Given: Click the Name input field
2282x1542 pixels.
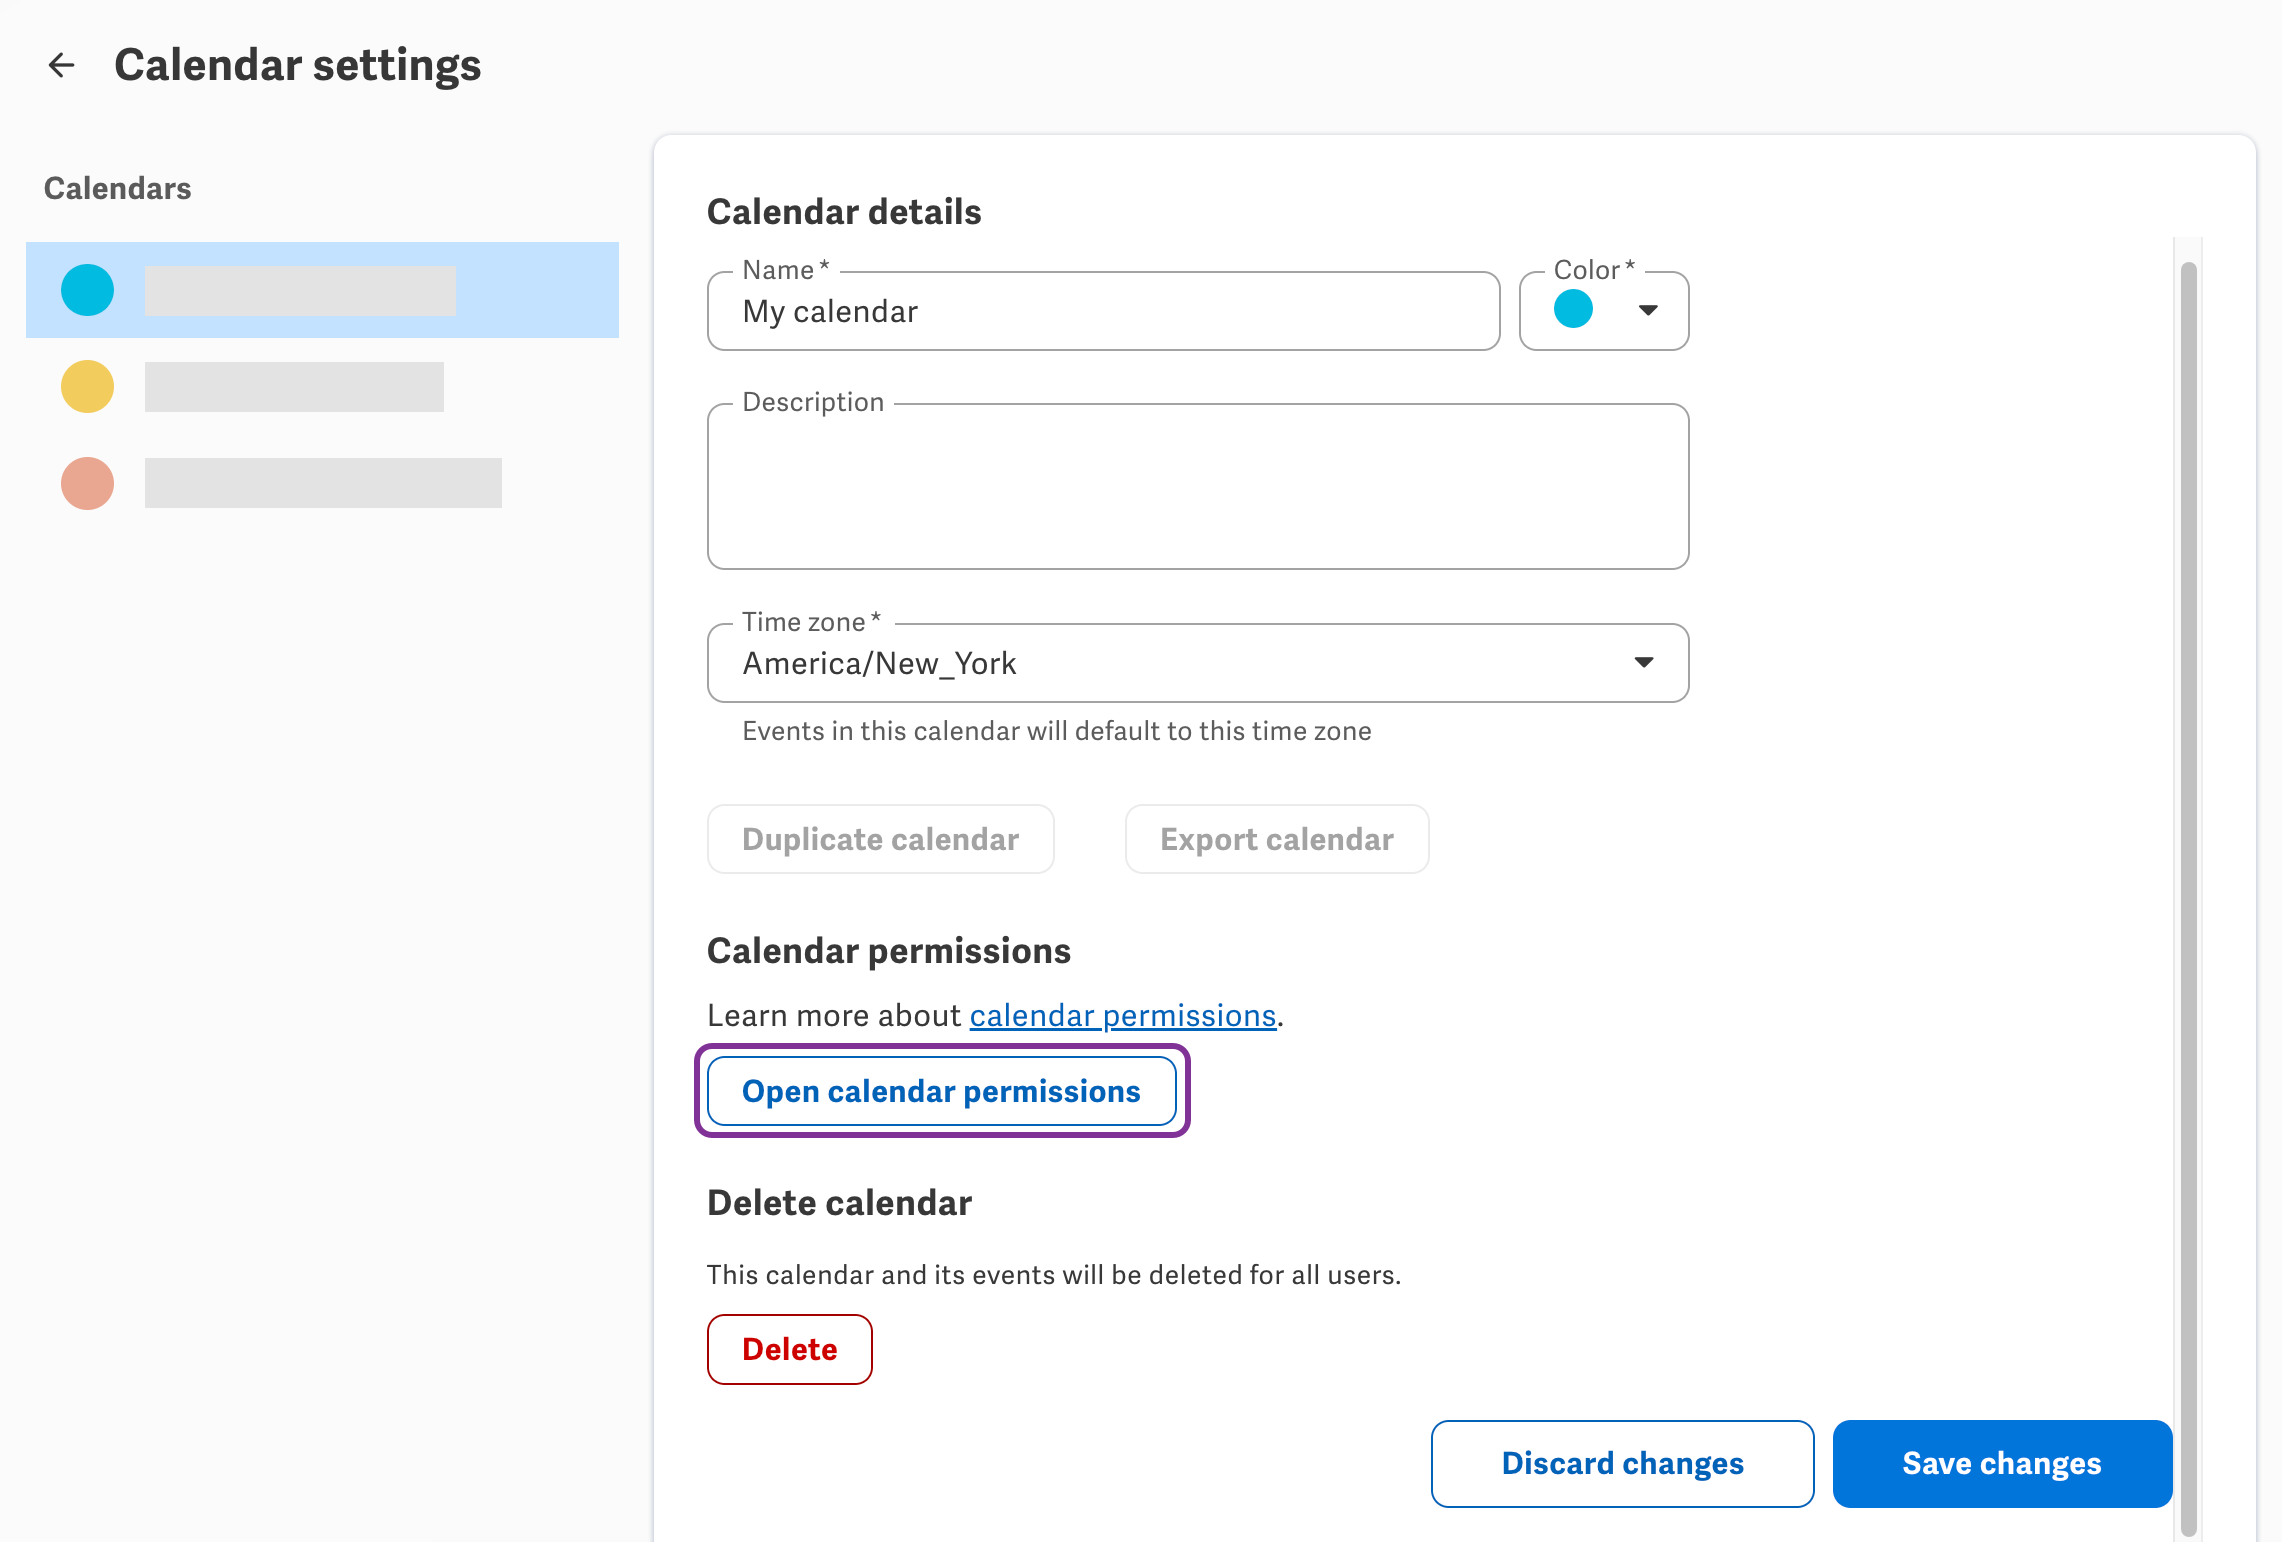Looking at the screenshot, I should (1103, 311).
